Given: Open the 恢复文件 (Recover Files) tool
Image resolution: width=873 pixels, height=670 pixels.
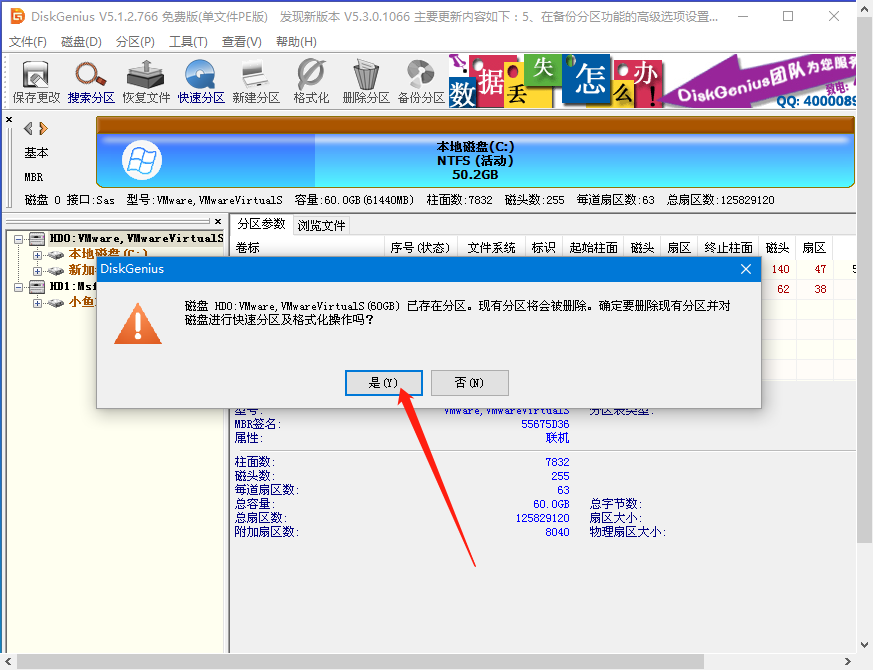Looking at the screenshot, I should coord(146,82).
